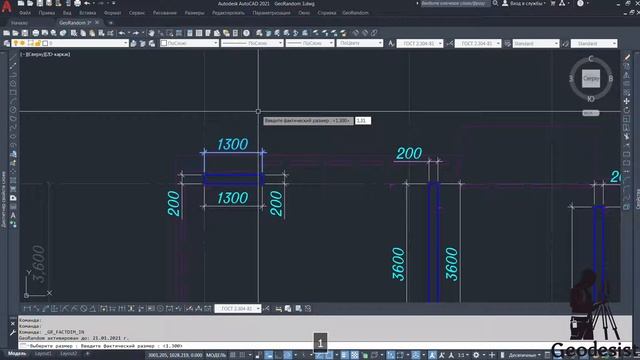Open the Файл menu

click(x=25, y=13)
